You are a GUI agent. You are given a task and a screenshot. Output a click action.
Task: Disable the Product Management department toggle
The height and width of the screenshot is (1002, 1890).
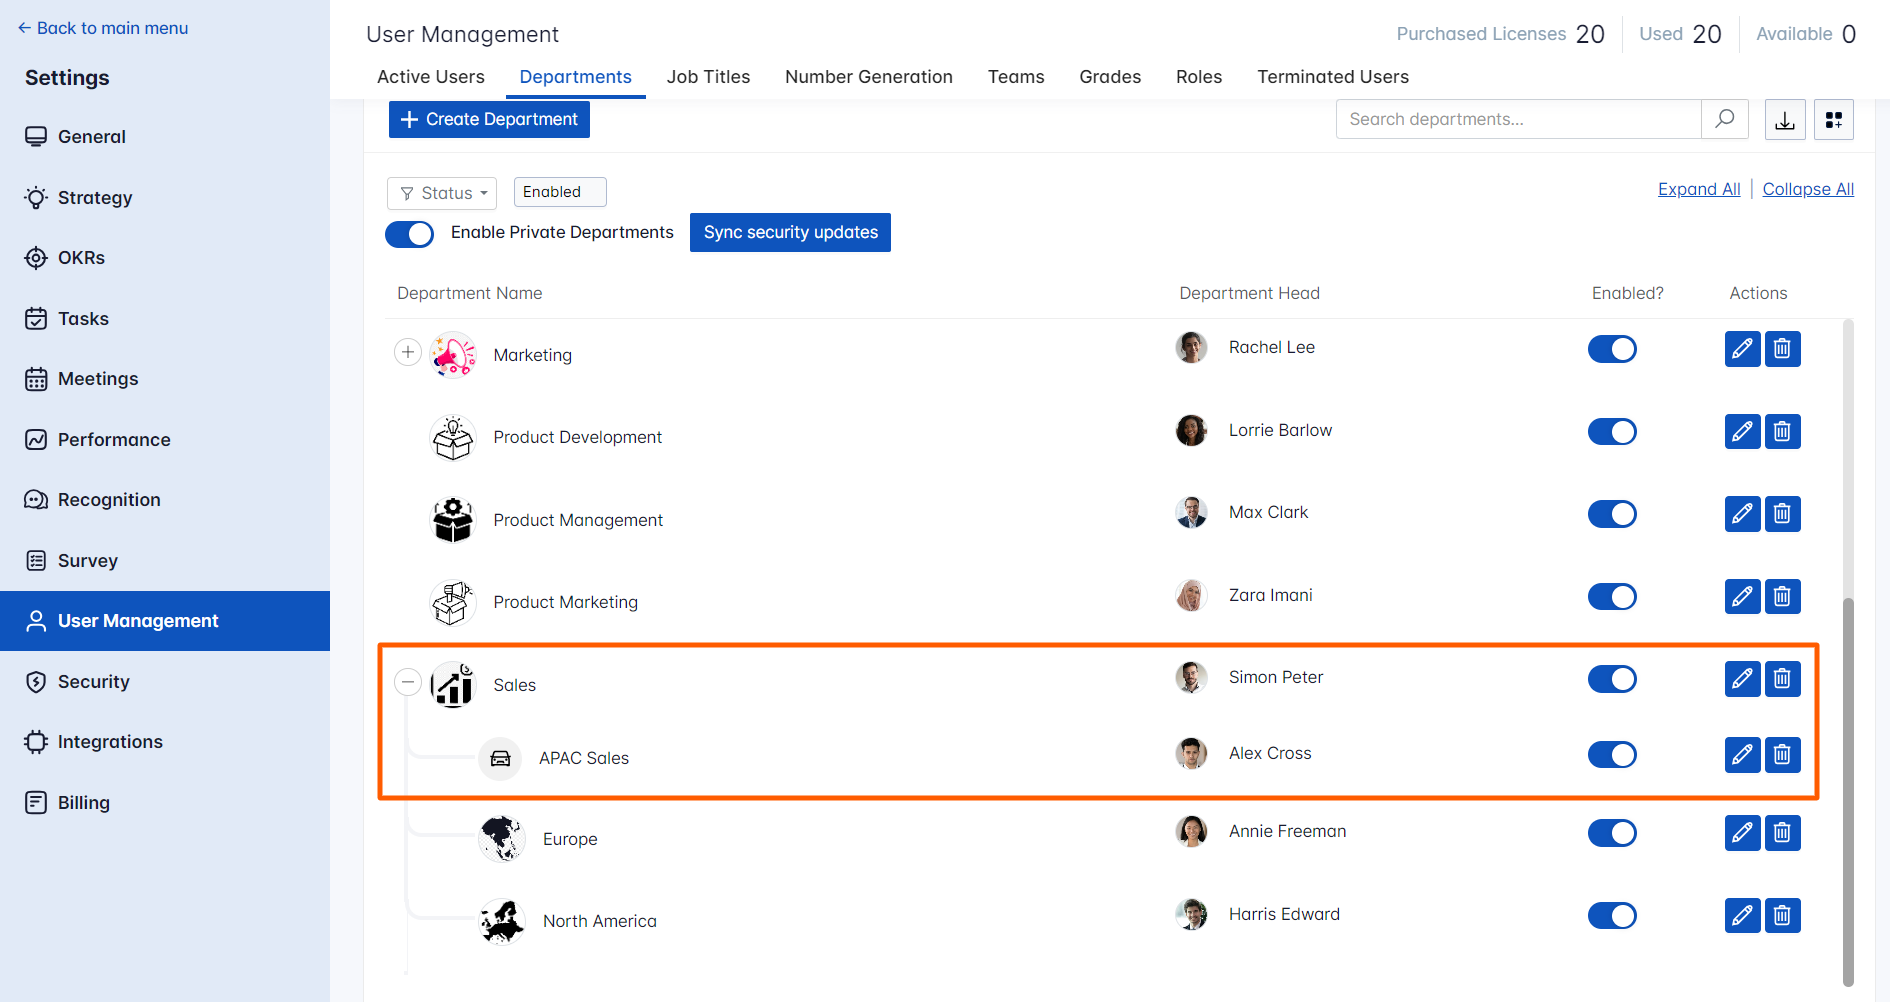1612,514
